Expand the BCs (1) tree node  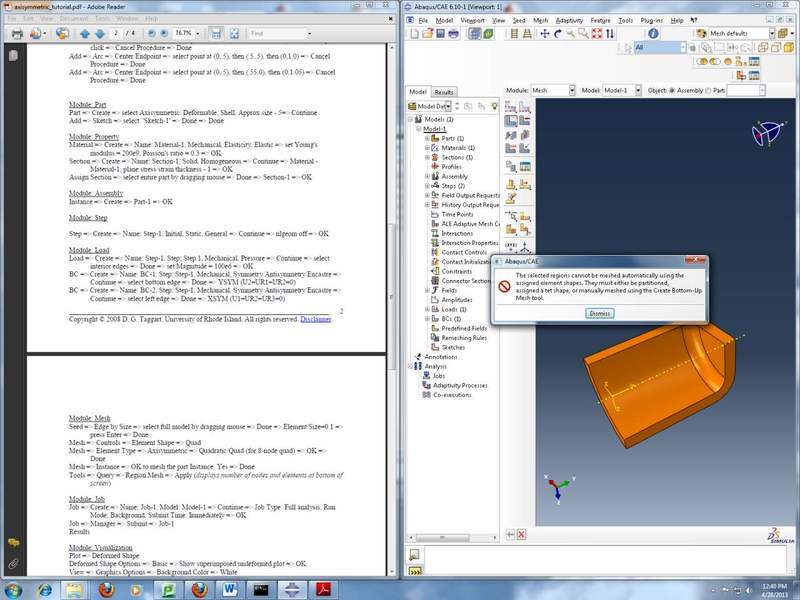click(x=427, y=319)
